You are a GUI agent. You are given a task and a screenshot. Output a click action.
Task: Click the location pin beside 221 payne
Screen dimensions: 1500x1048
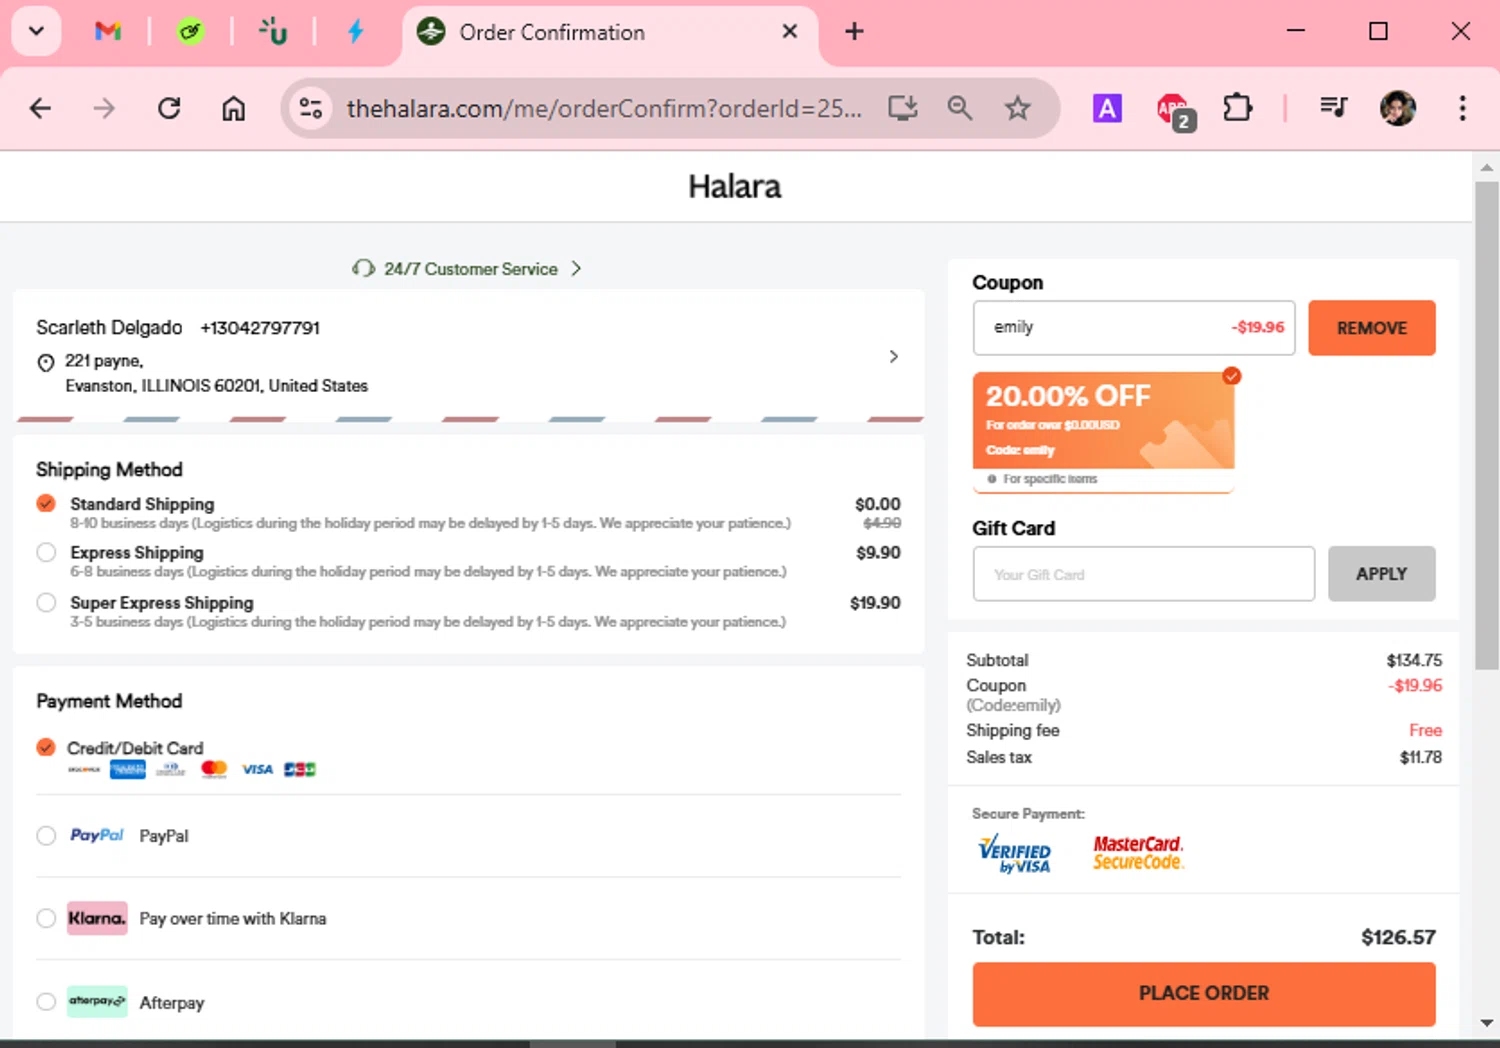pos(46,362)
